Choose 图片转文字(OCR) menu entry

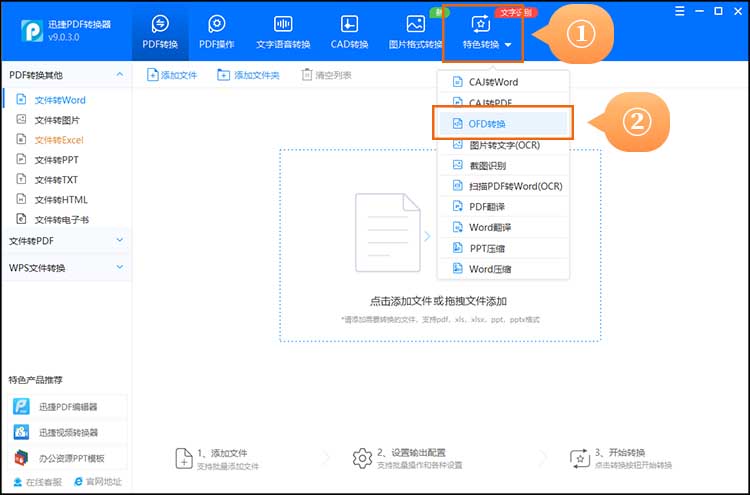click(x=503, y=145)
